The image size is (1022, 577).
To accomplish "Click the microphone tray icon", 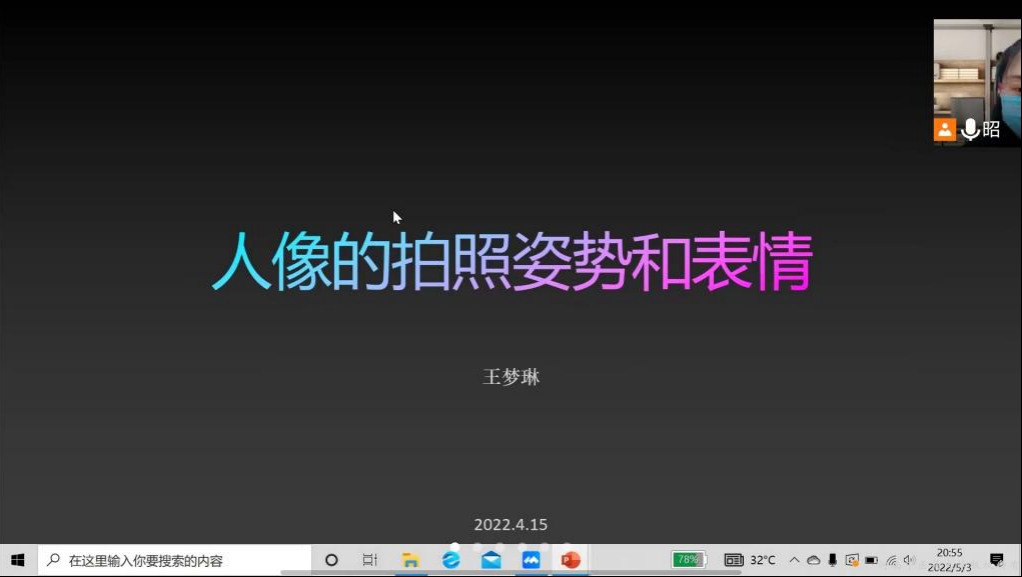I will click(832, 560).
